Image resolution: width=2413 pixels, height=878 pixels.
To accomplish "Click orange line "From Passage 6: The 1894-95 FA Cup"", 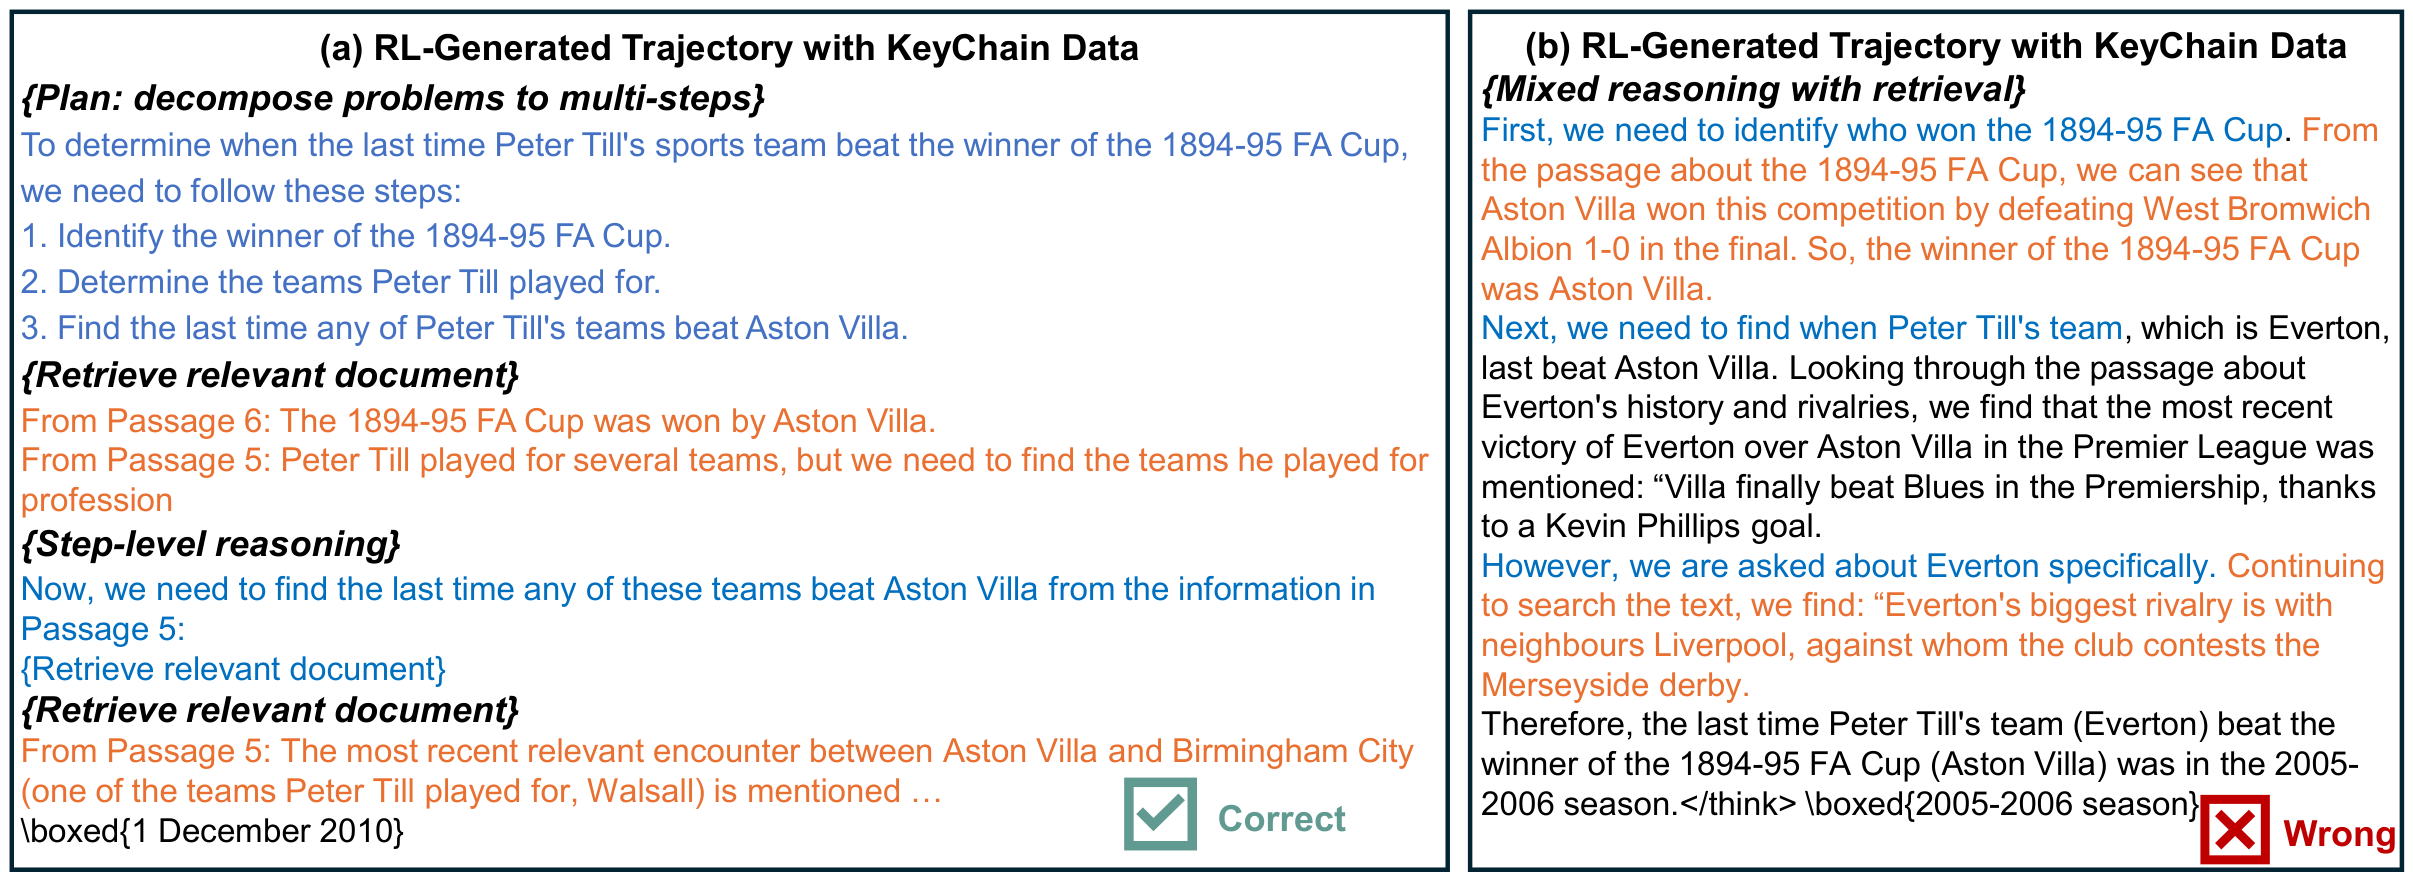I will [x=478, y=421].
